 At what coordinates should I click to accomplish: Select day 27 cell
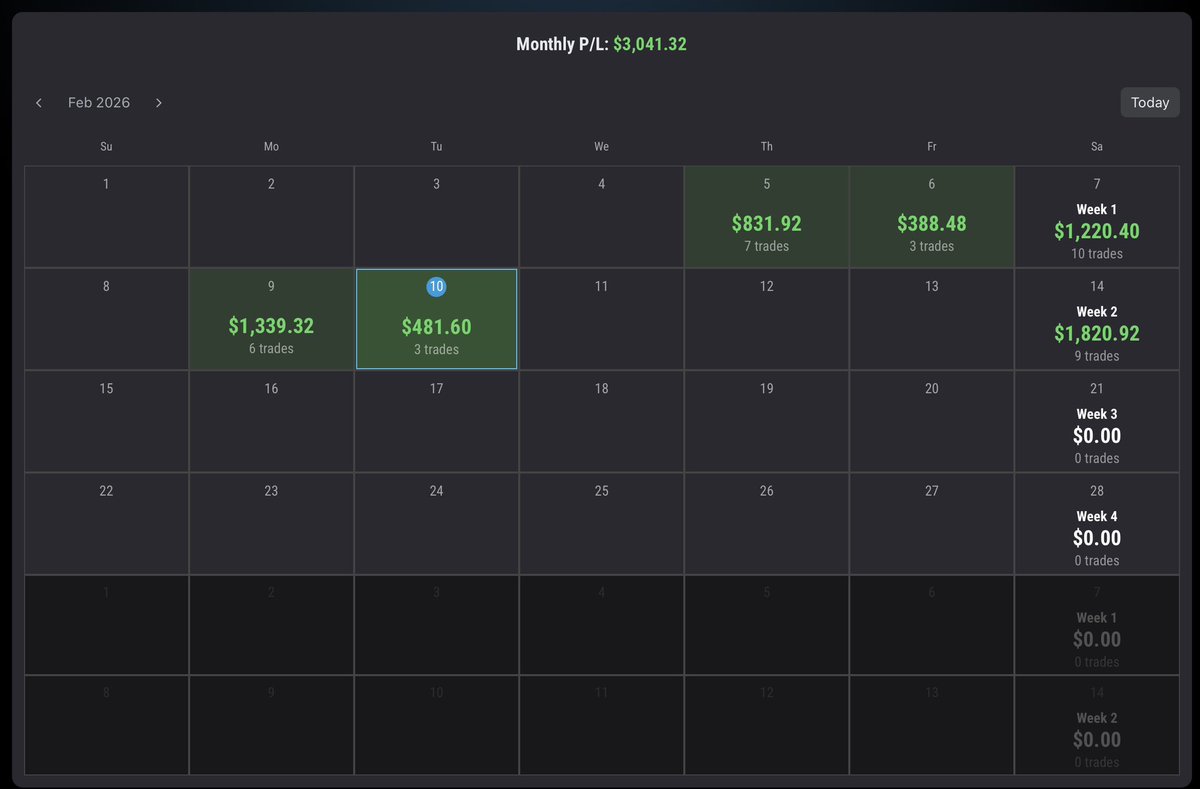click(932, 523)
